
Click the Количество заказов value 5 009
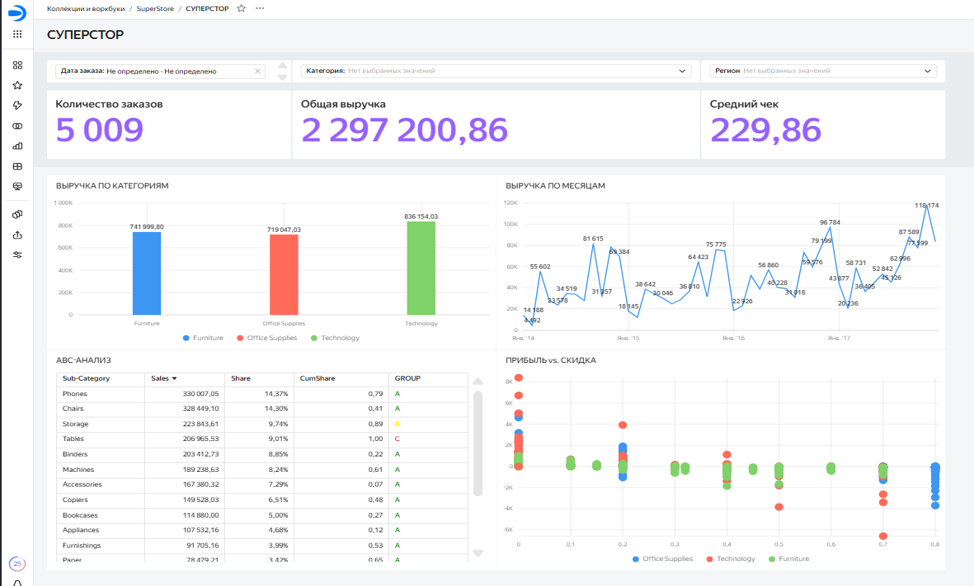(x=99, y=130)
